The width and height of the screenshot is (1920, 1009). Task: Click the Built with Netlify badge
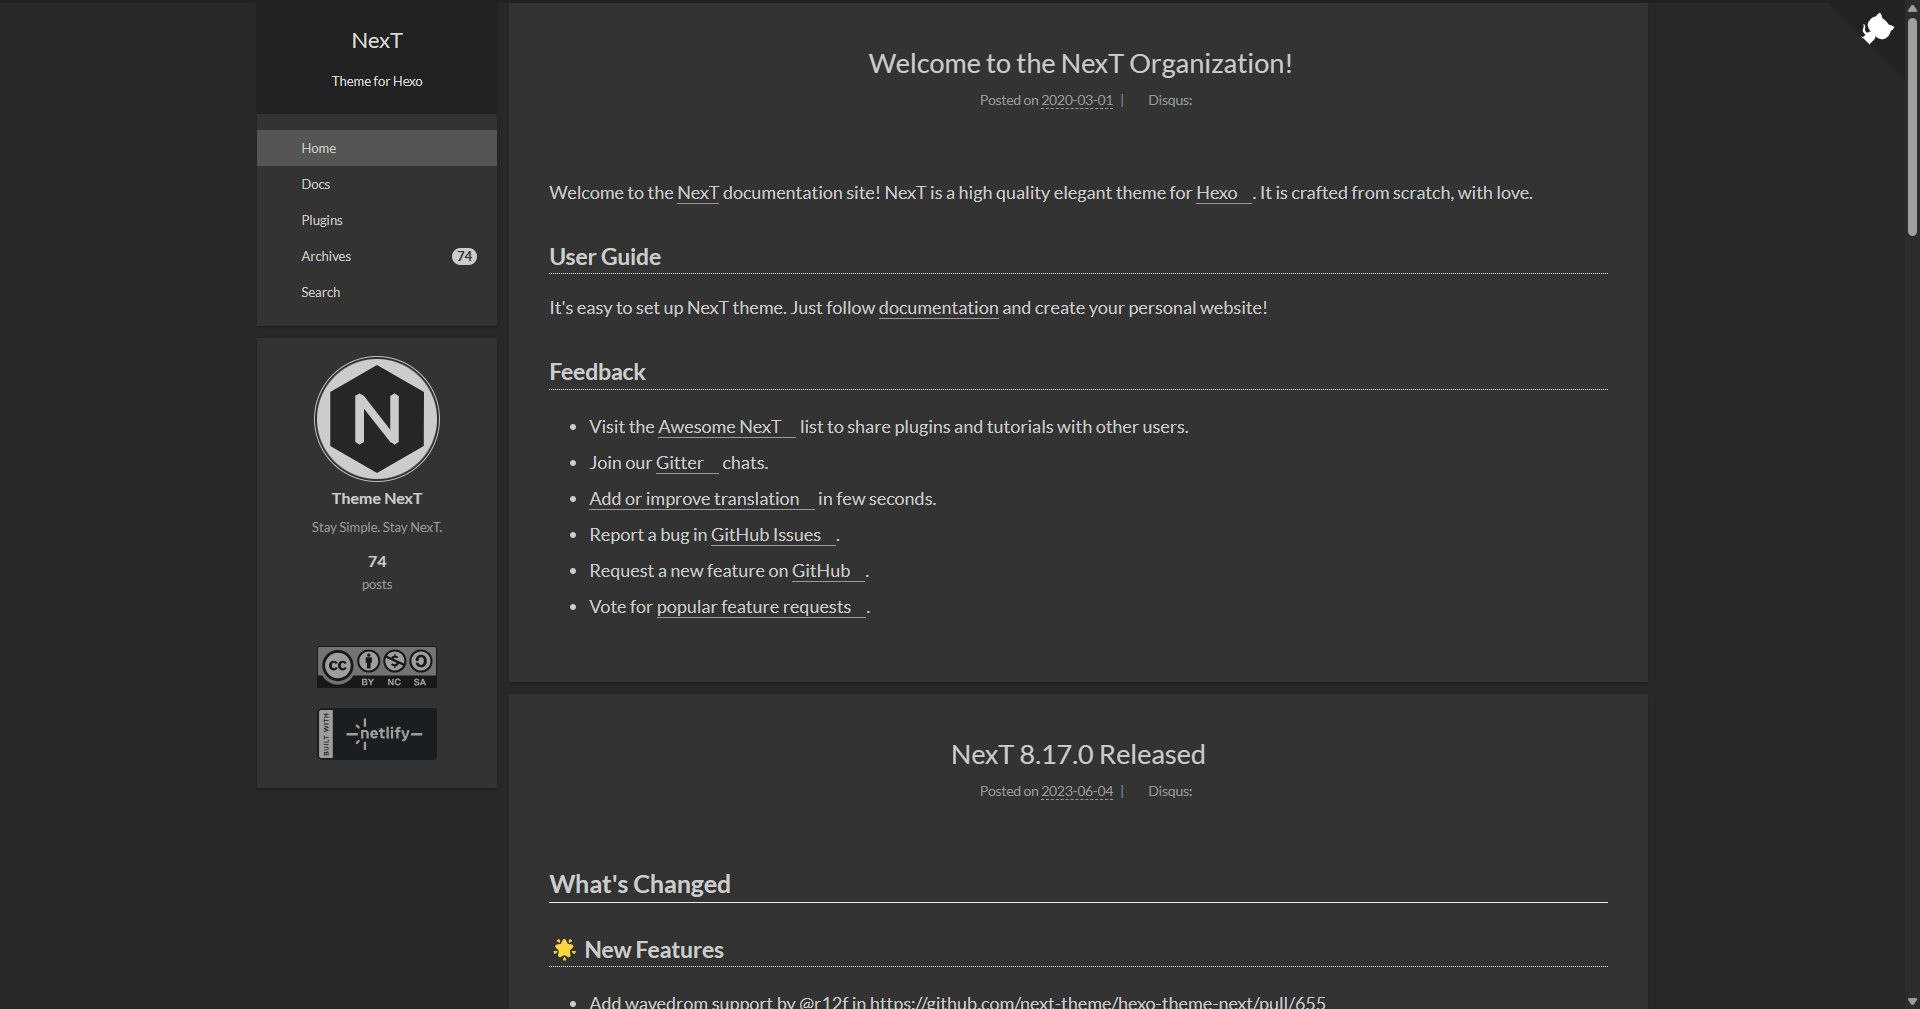377,734
